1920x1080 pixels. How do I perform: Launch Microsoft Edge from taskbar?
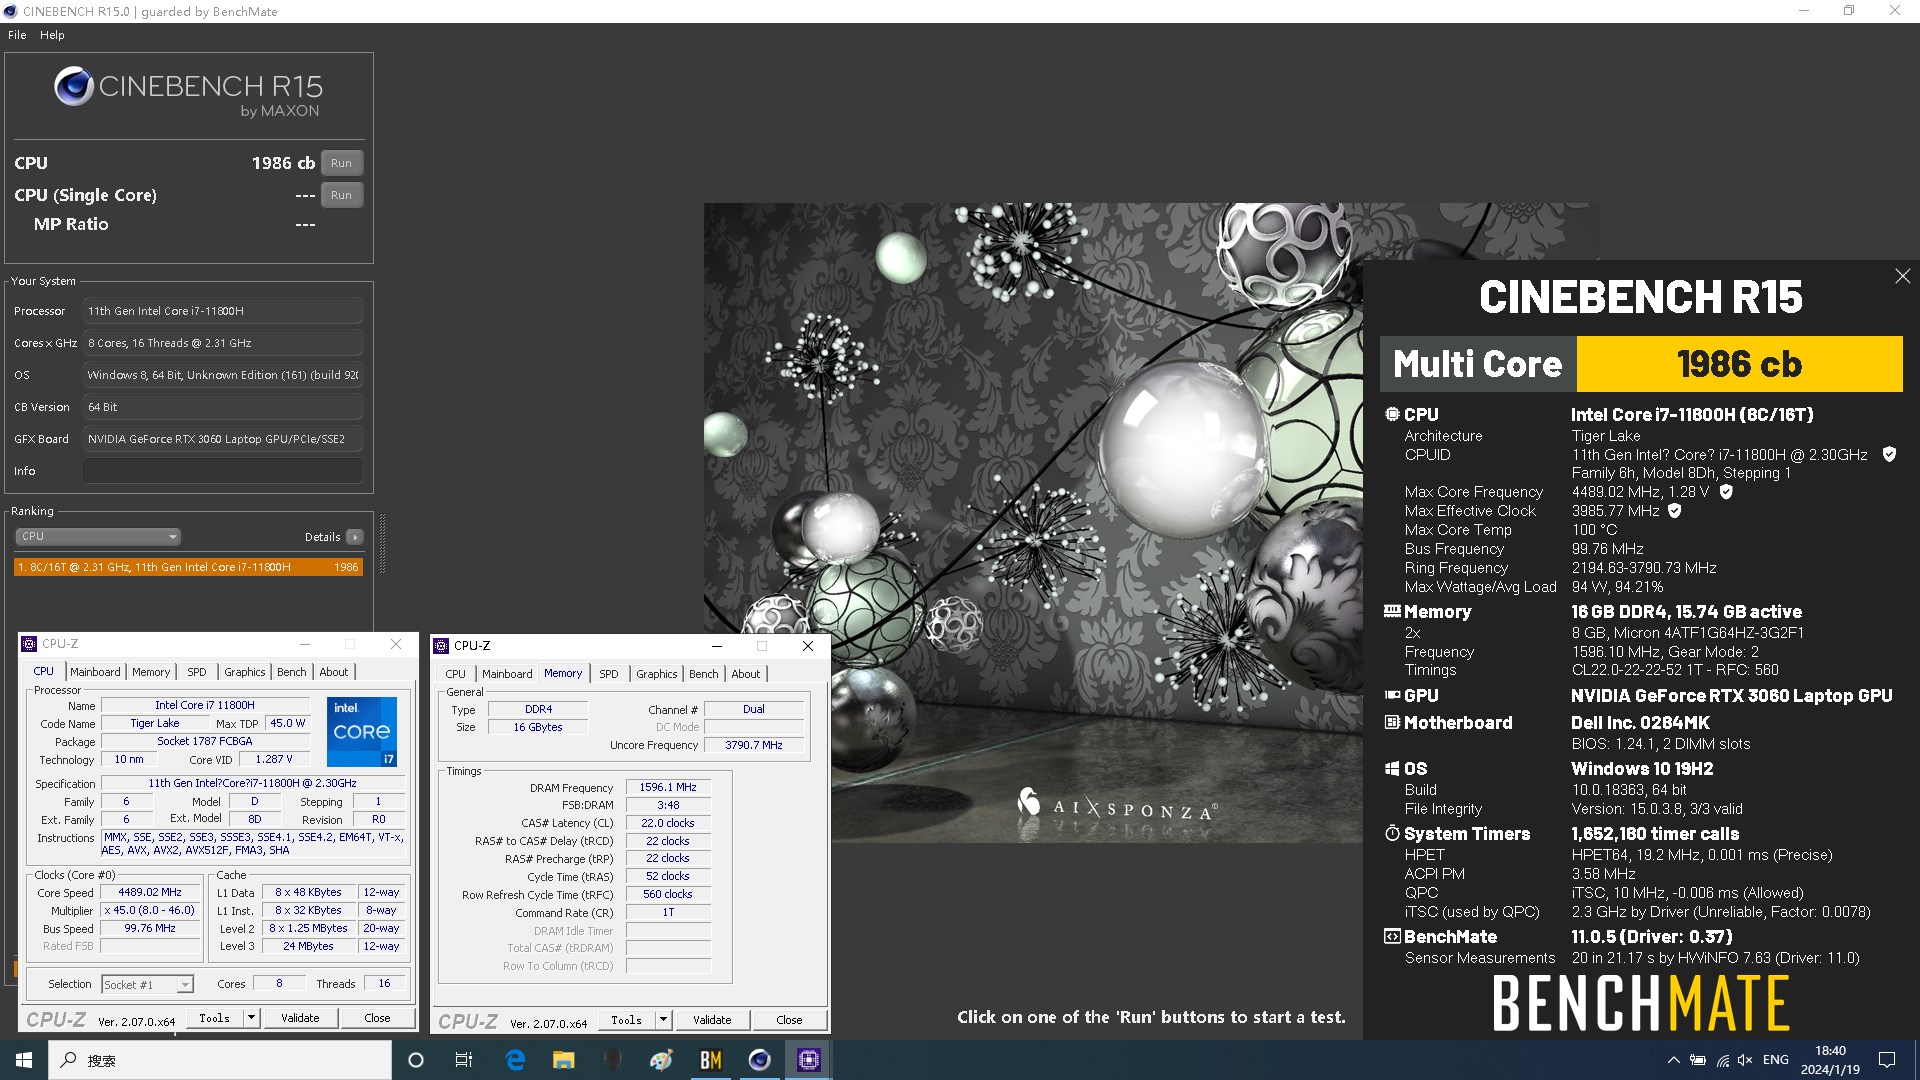[x=515, y=1060]
